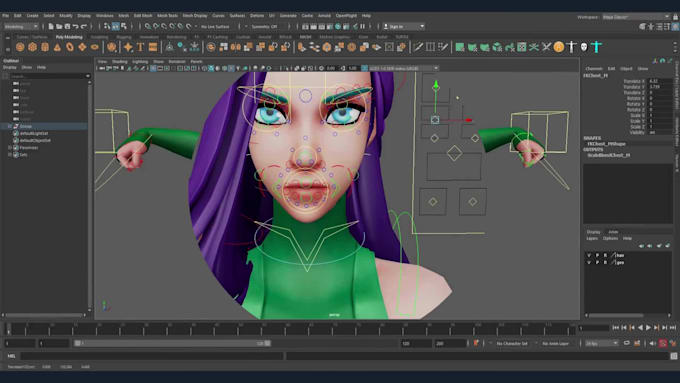This screenshot has width=680, height=383.
Task: Toggle Channel Box panel button on status line
Action: 675,26
